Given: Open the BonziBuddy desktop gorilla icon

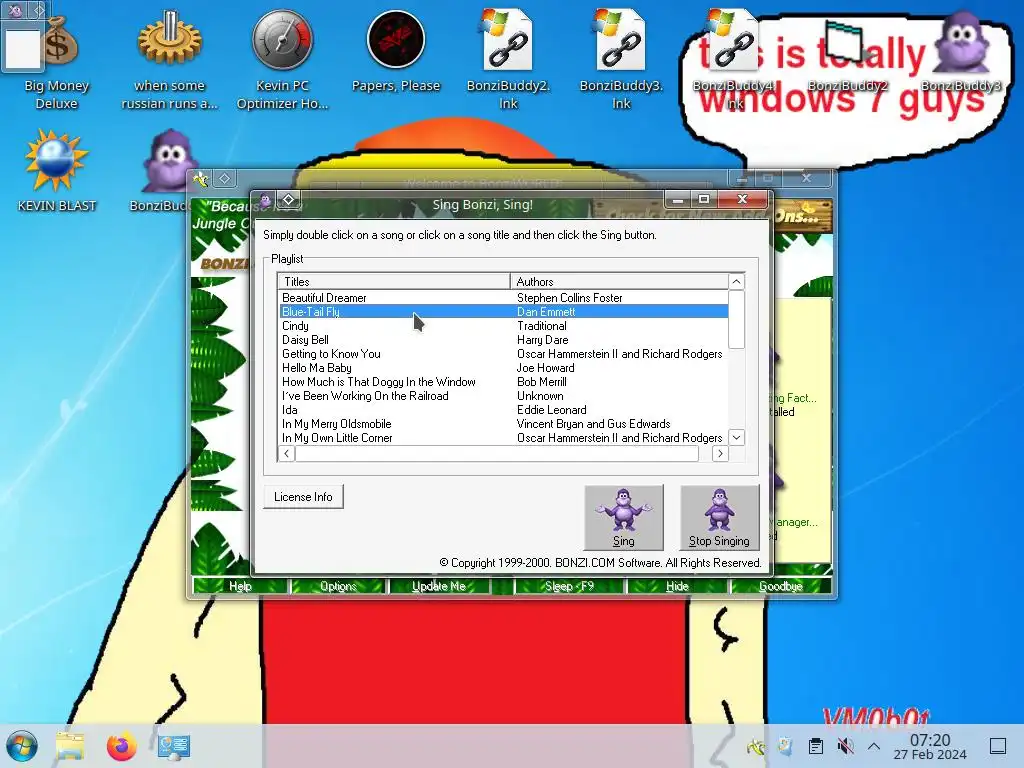Looking at the screenshot, I should pos(169,161).
